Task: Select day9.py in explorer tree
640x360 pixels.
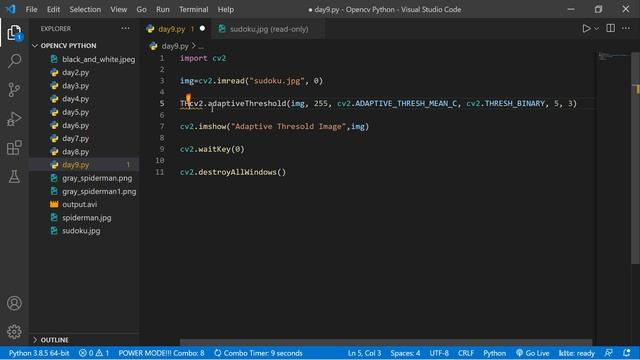Action: pyautogui.click(x=76, y=165)
